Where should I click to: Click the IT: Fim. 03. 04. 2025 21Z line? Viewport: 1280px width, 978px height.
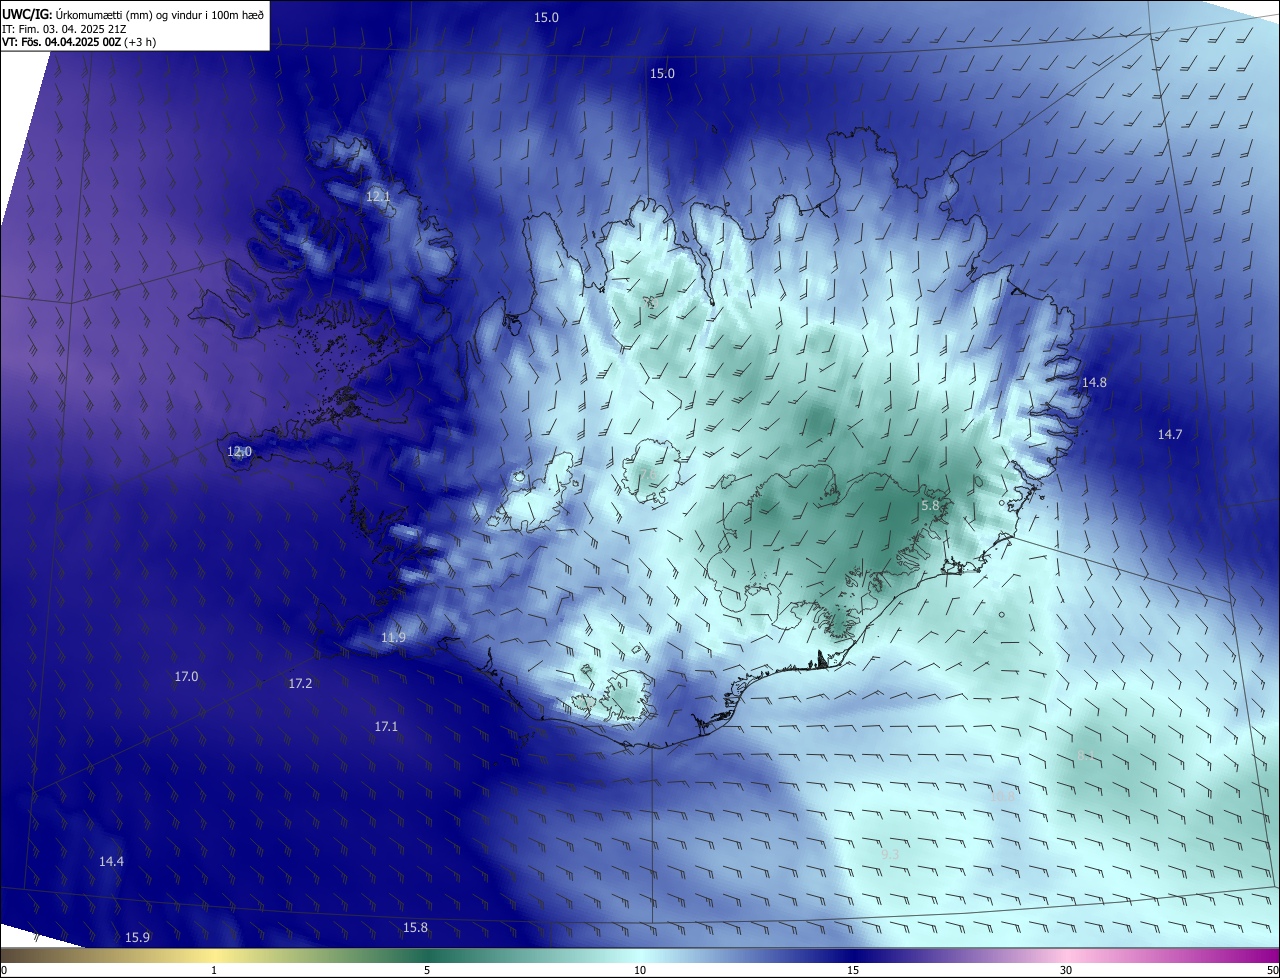point(65,29)
